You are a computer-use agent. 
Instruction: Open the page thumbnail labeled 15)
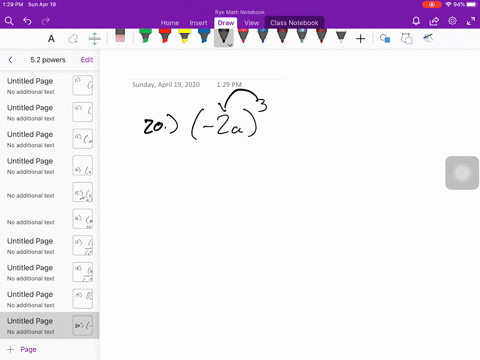[x=83, y=192]
